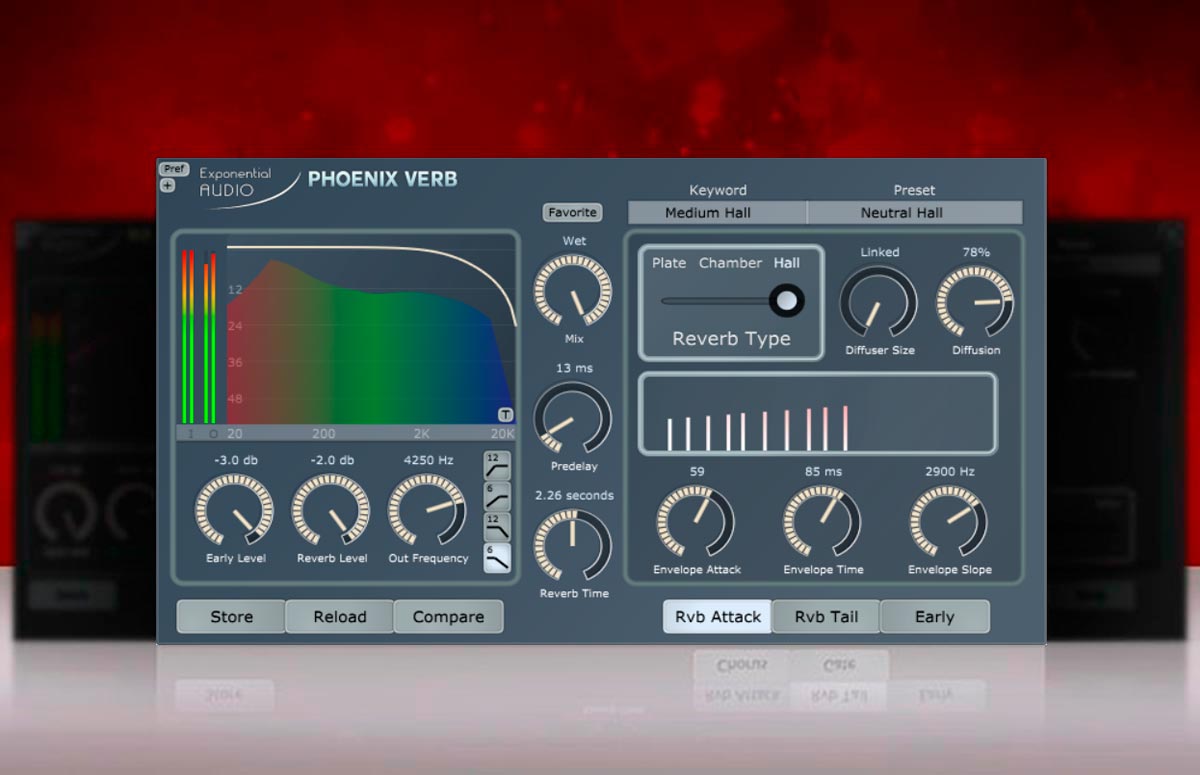Click the PHOENIX VERB title
This screenshot has height=775, width=1200.
pyautogui.click(x=382, y=180)
